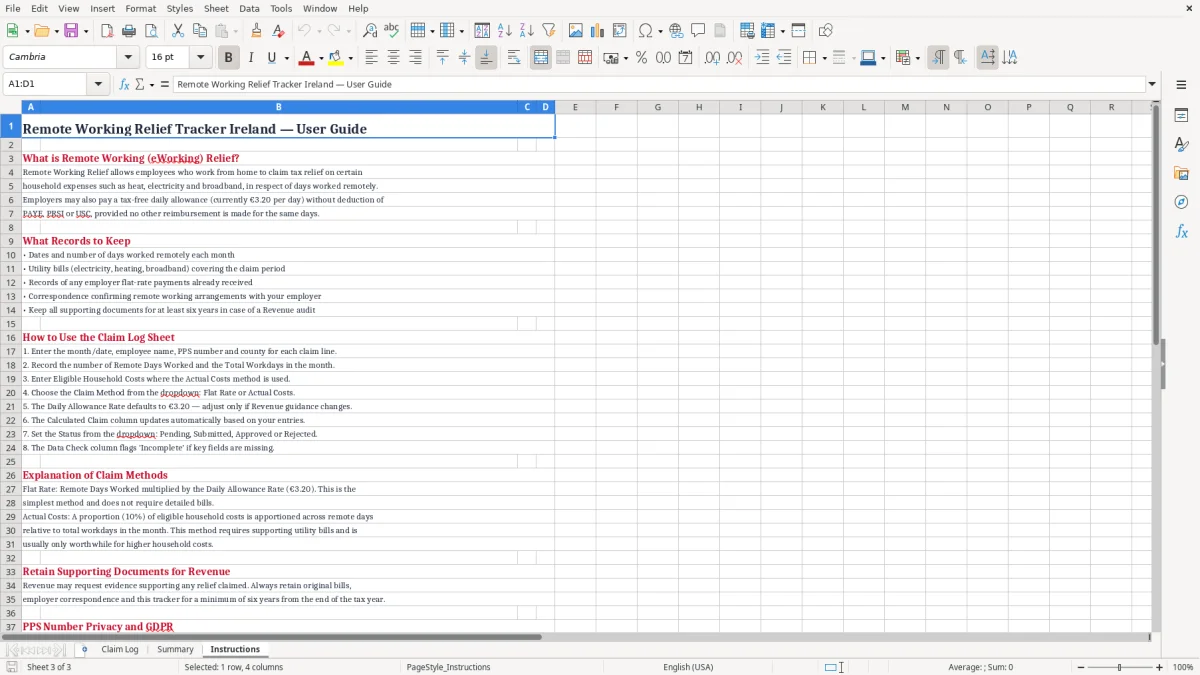1200x675 pixels.
Task: Switch to the Summary sheet tab
Action: 175,649
